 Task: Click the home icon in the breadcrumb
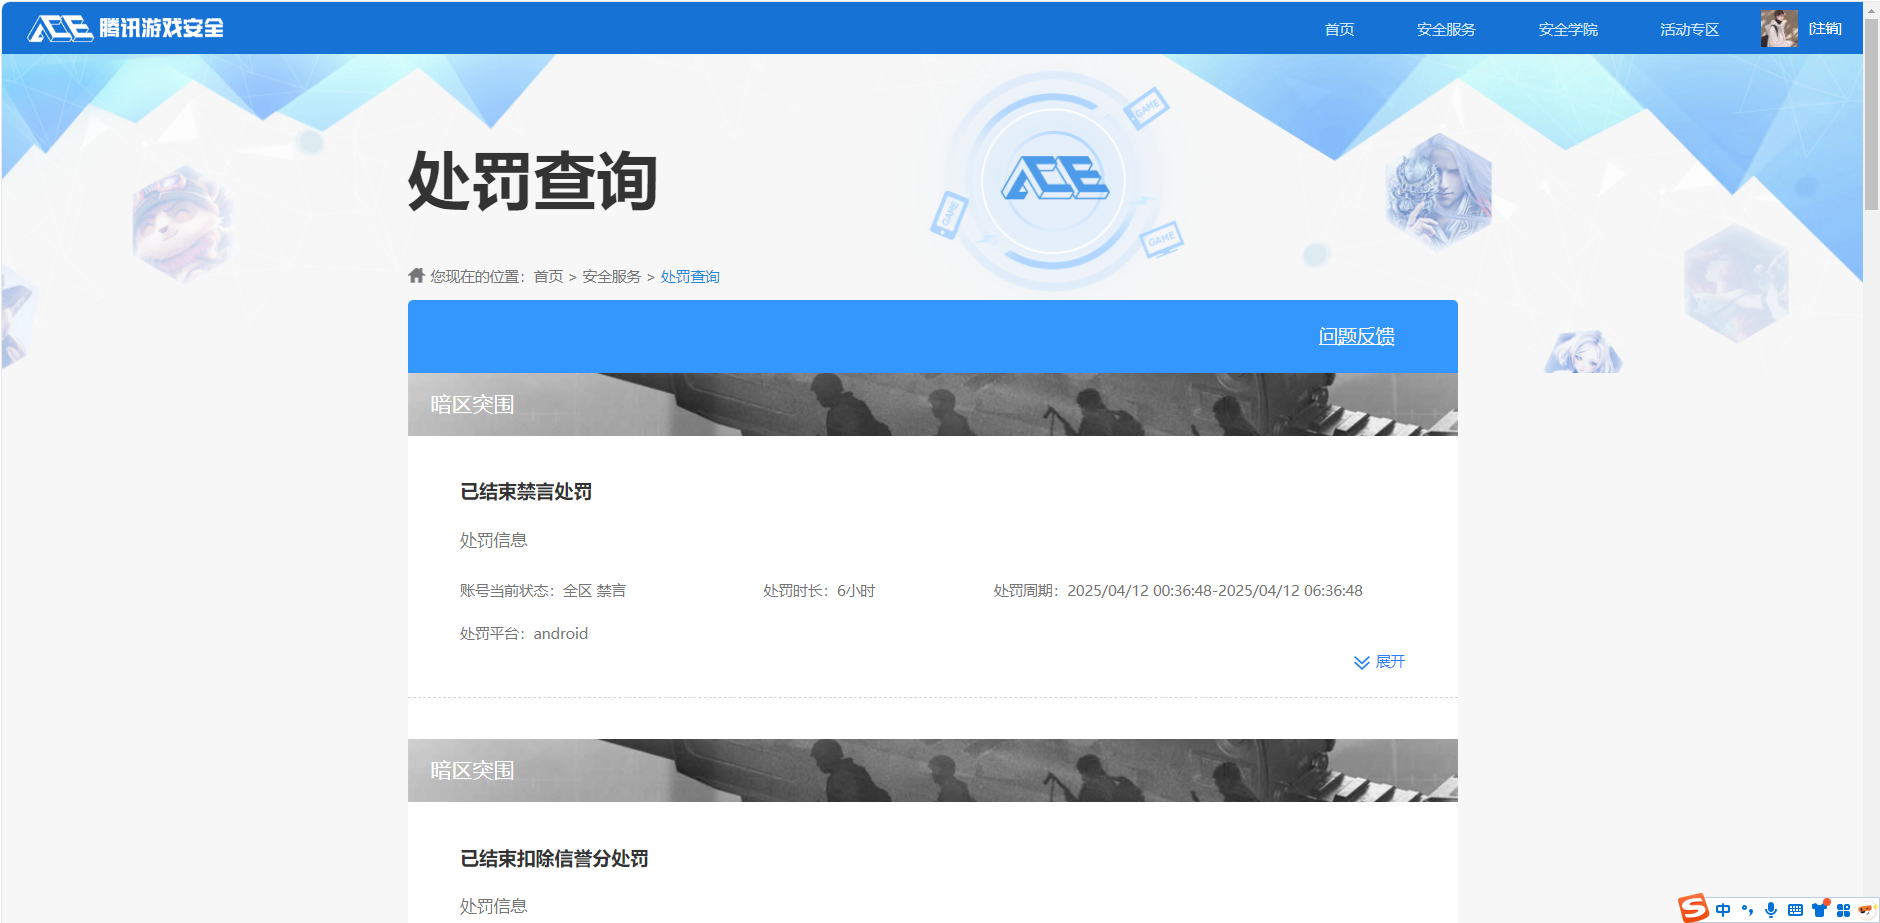tap(417, 276)
